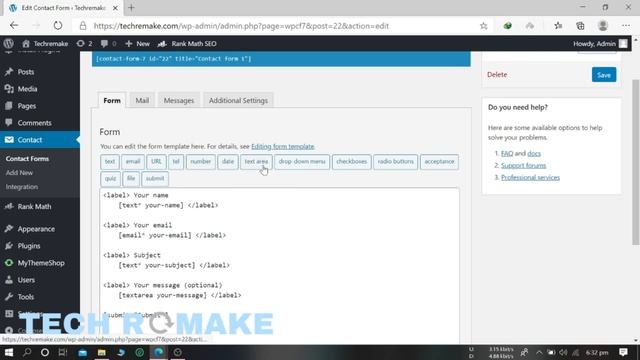Switch to the Mail tab
Image resolution: width=640 pixels, height=360 pixels.
click(142, 100)
